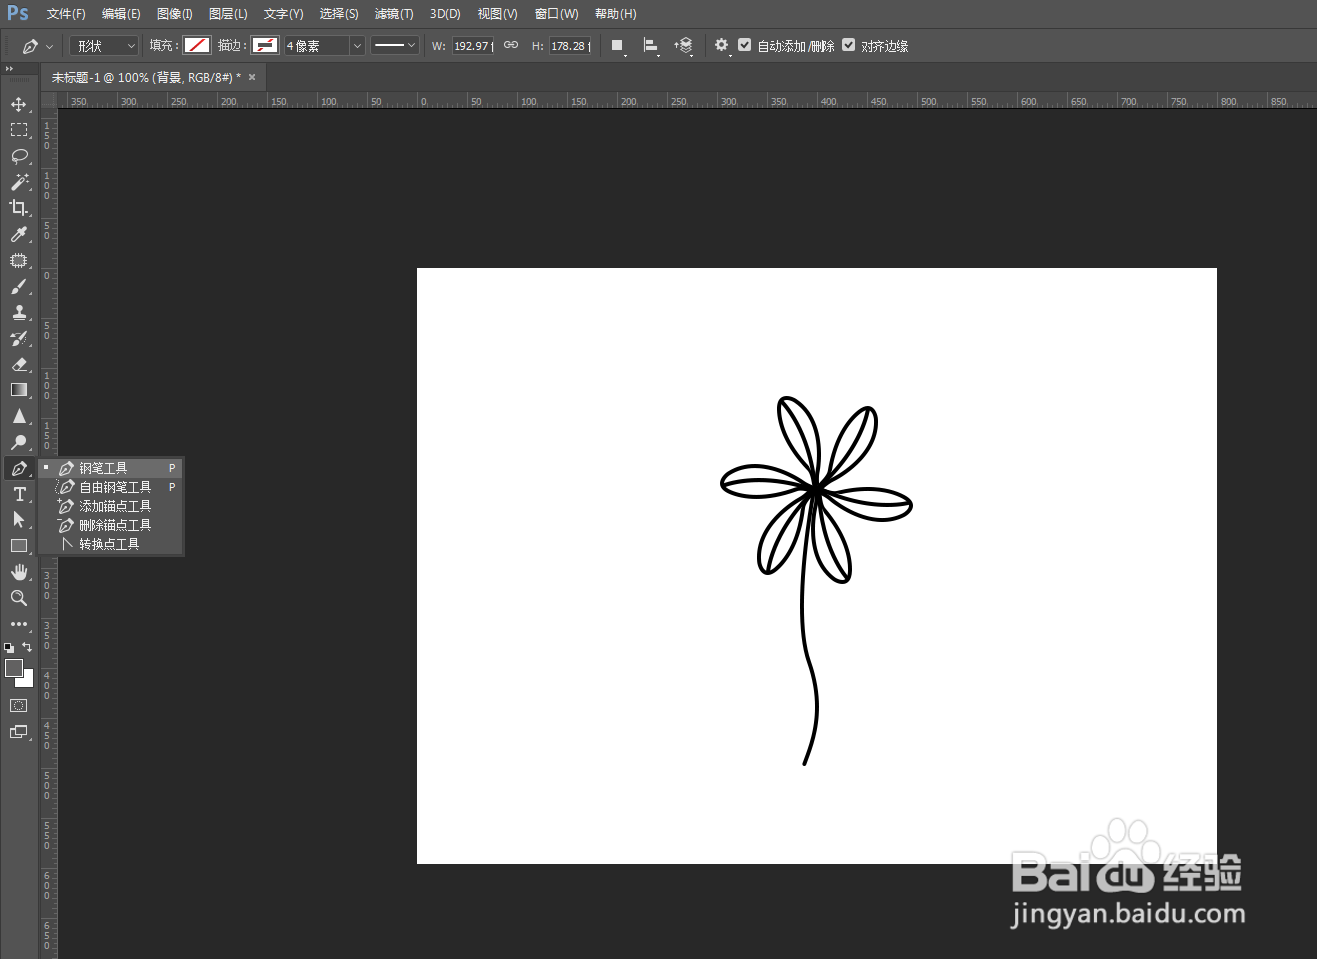Swap foreground and background colors
This screenshot has width=1317, height=959.
pos(27,647)
